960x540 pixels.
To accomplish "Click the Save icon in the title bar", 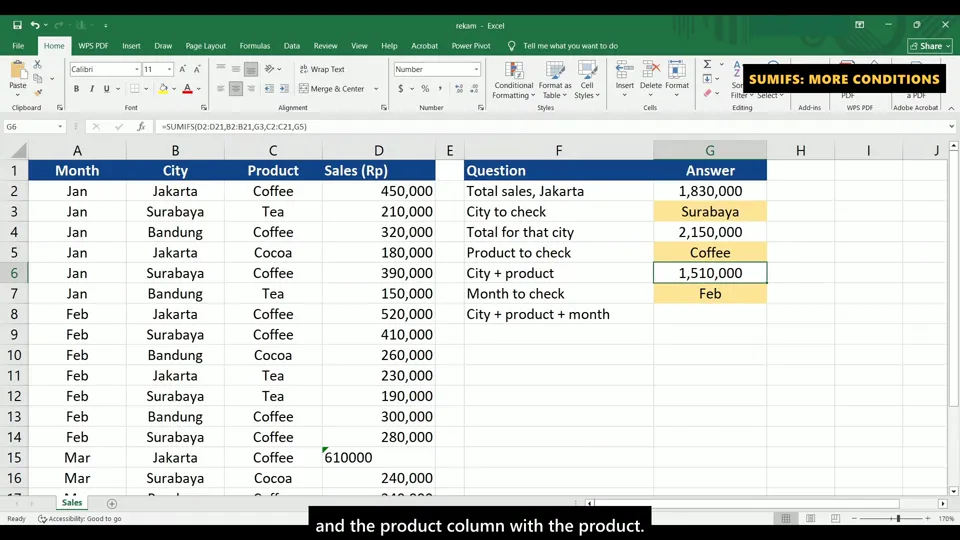I will (17, 25).
